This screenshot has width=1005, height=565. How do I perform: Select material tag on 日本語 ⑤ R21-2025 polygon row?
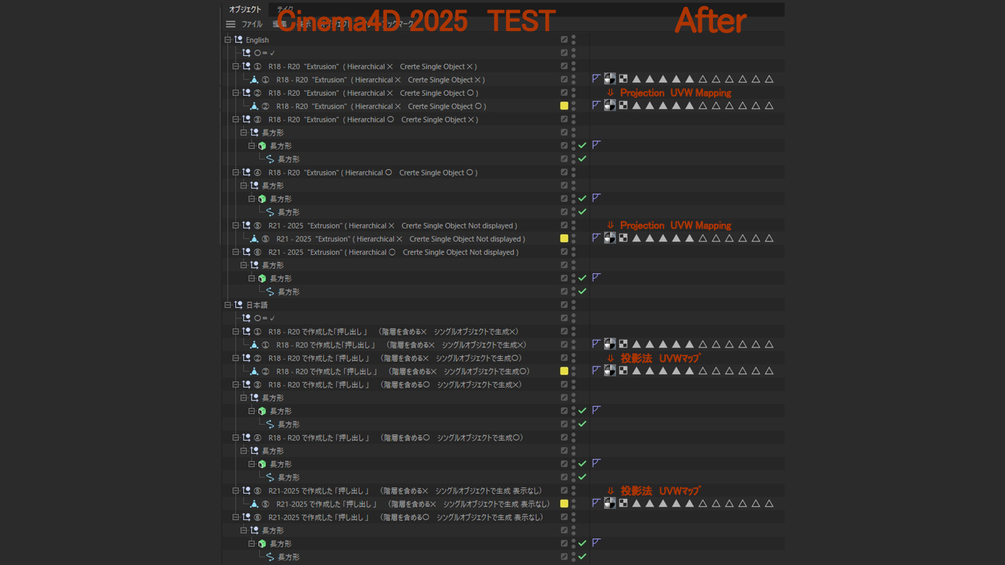click(610, 503)
